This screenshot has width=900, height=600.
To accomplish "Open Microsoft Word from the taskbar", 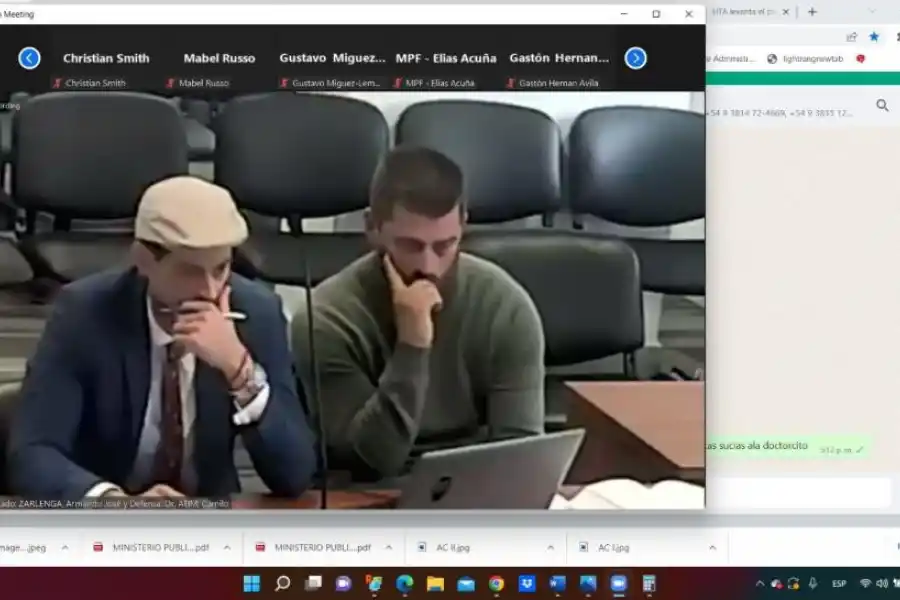I will (x=558, y=585).
